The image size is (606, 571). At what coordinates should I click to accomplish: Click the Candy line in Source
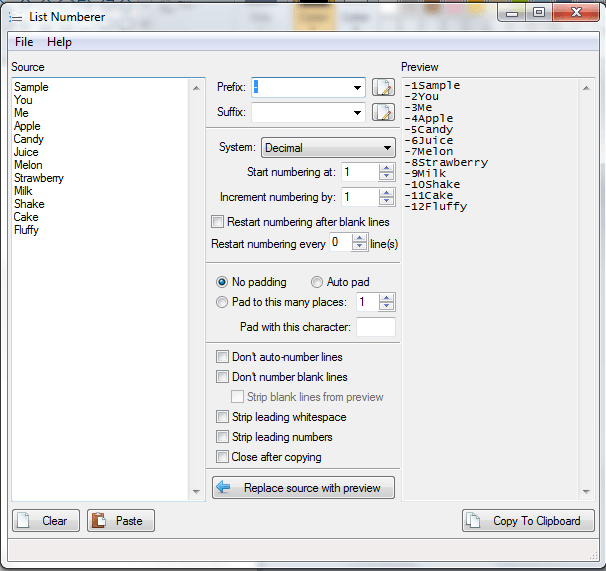pyautogui.click(x=29, y=139)
